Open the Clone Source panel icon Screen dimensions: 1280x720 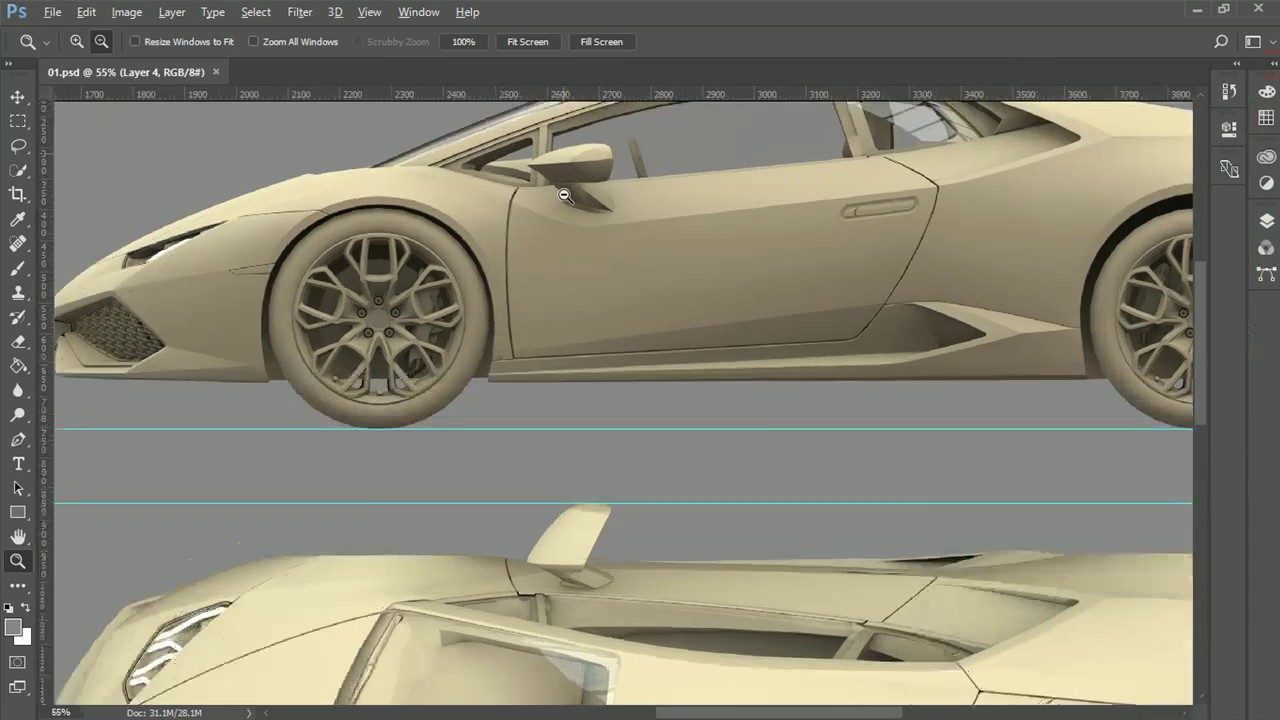[1229, 168]
